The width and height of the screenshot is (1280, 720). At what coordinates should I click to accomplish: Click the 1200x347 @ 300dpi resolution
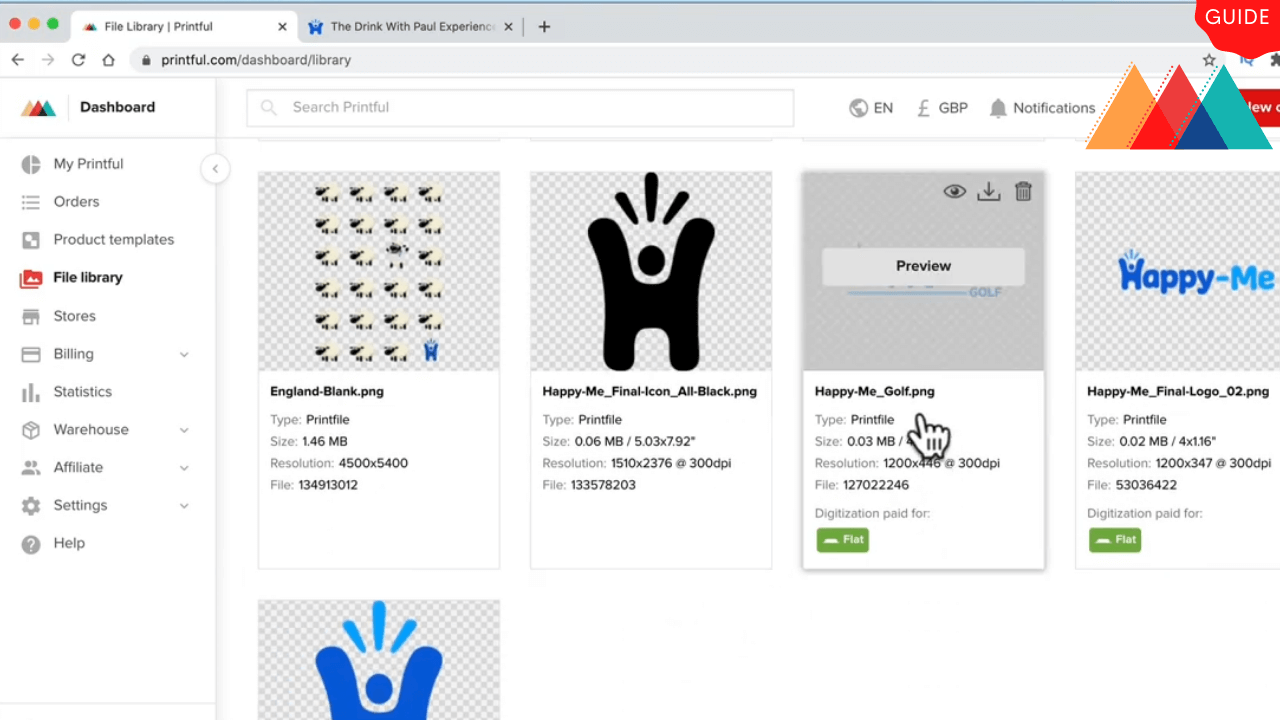(1213, 463)
